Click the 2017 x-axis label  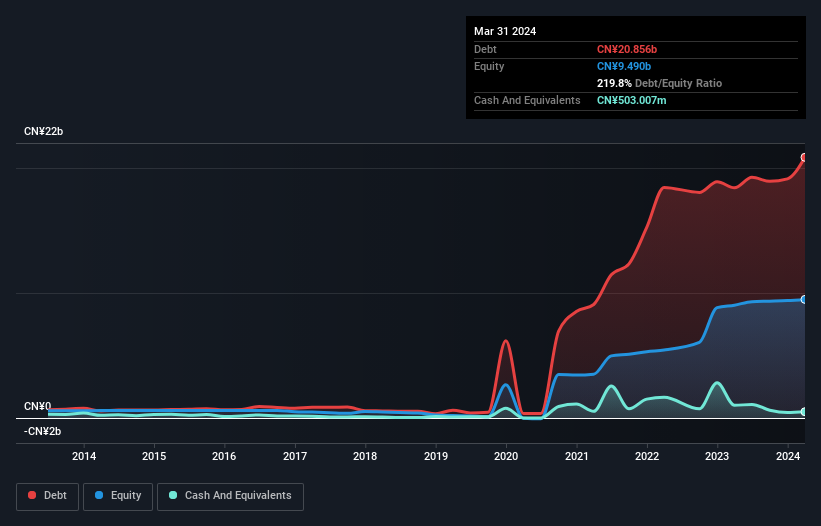tap(295, 456)
